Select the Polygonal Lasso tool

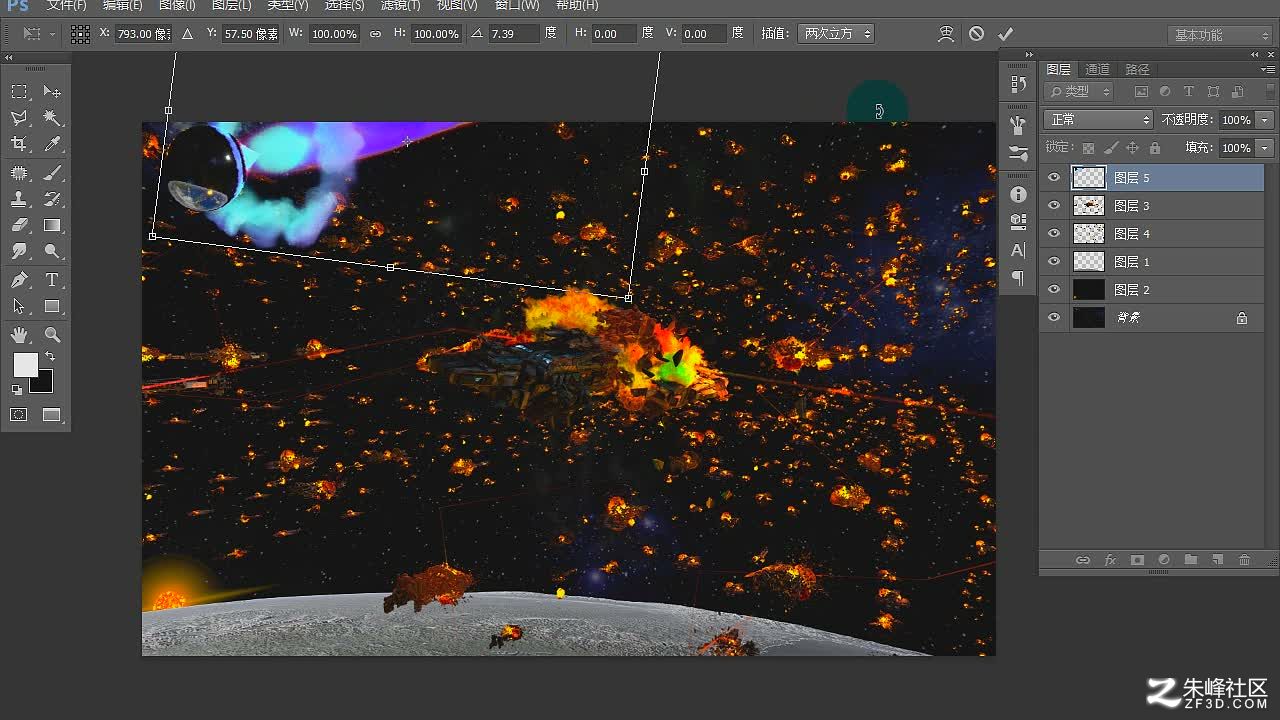coord(19,118)
